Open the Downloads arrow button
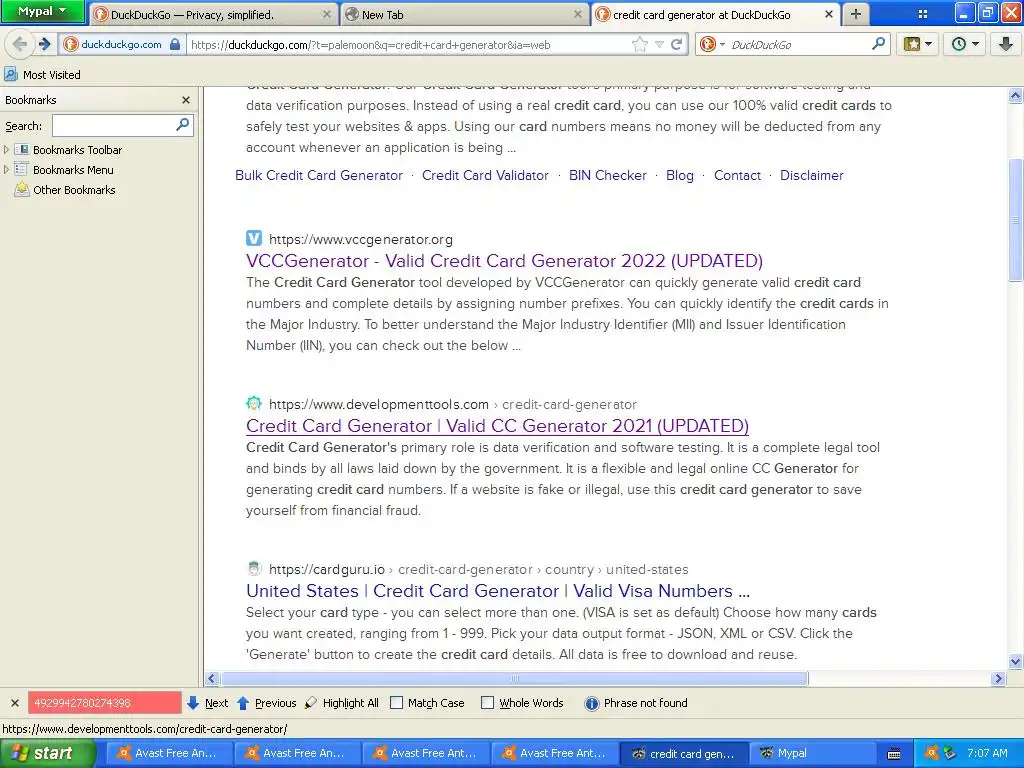This screenshot has width=1024, height=768. coord(1006,44)
